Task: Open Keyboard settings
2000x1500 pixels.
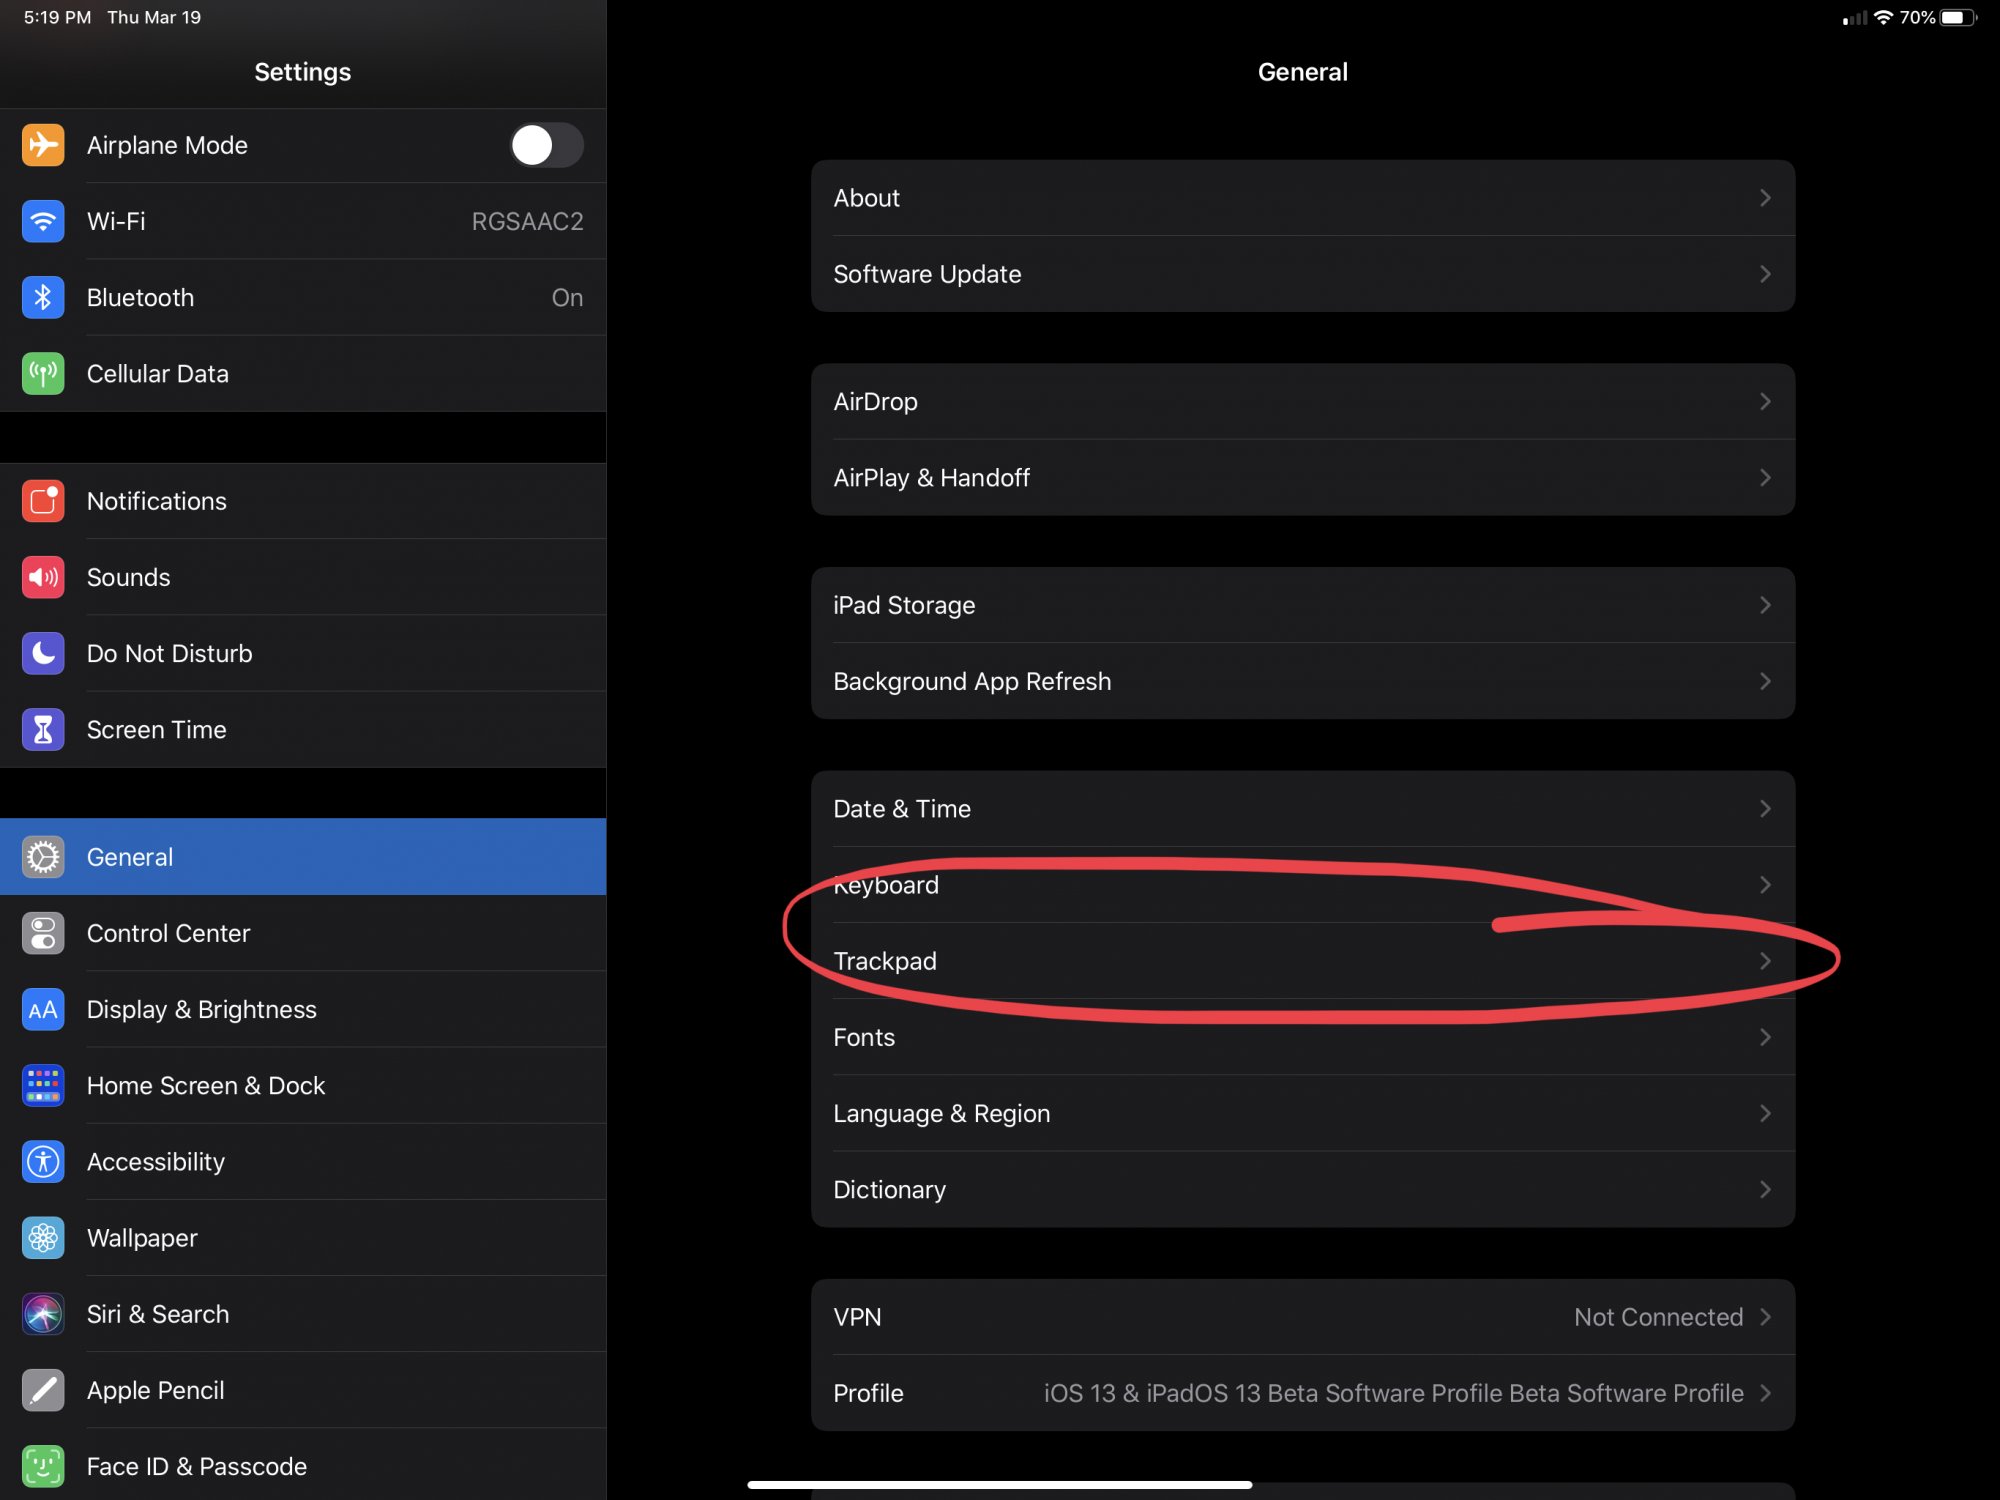Action: [x=1303, y=885]
